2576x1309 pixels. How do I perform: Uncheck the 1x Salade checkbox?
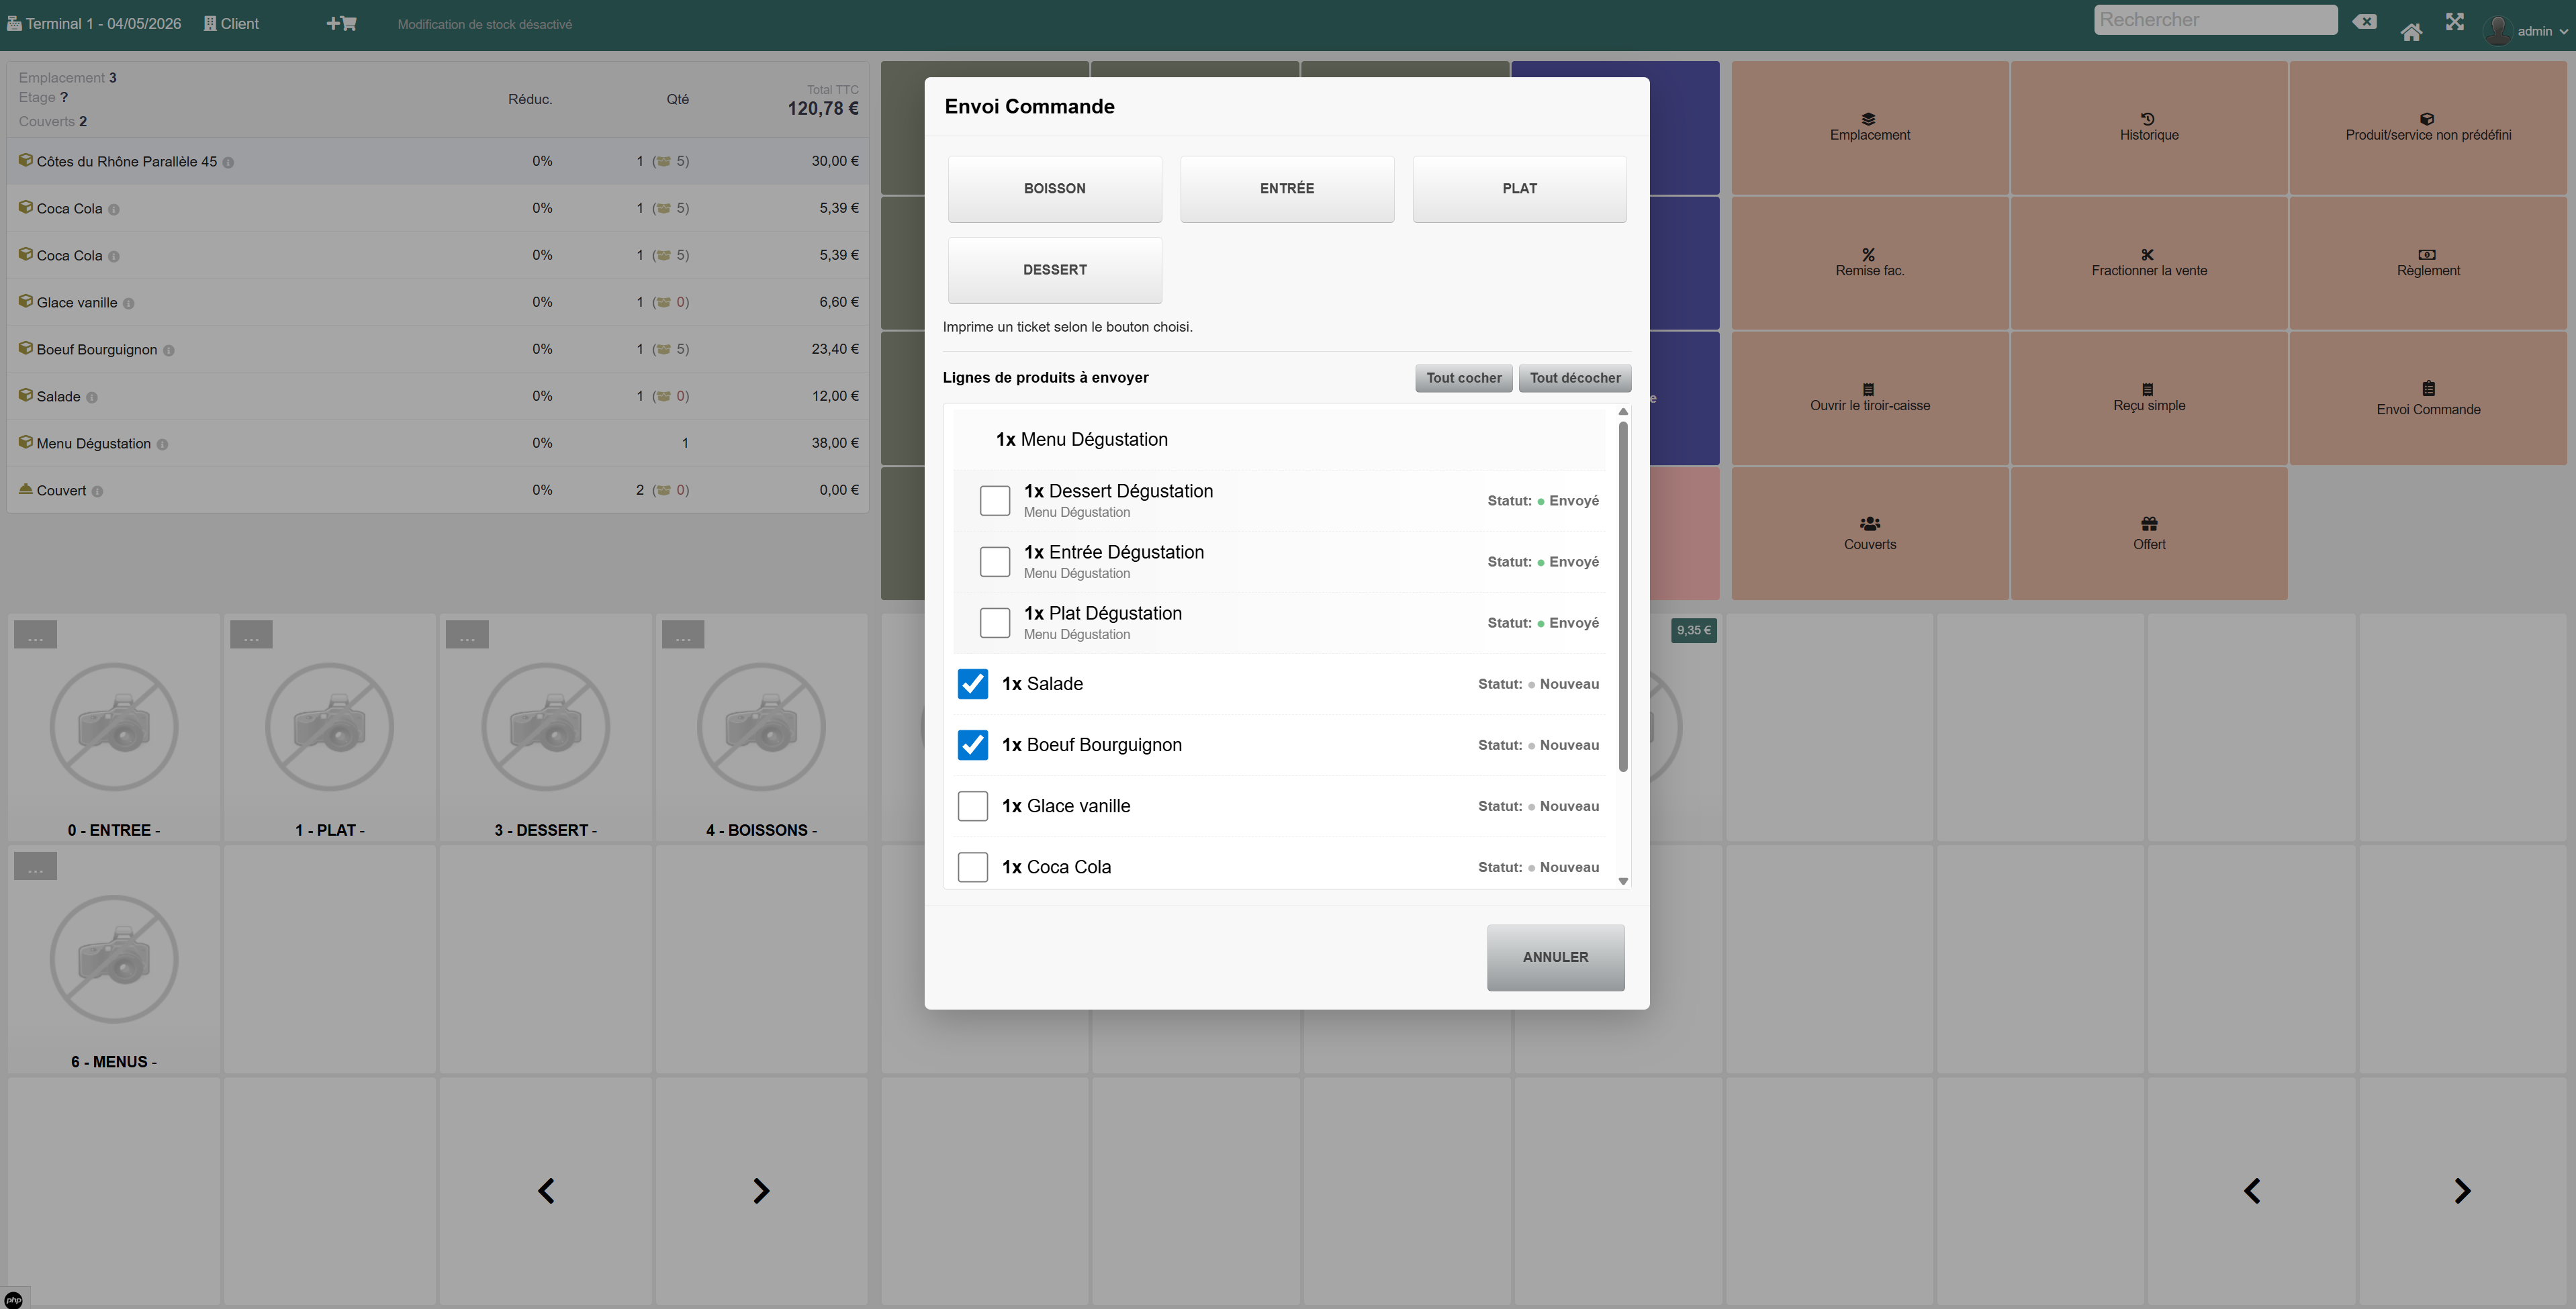[x=972, y=684]
